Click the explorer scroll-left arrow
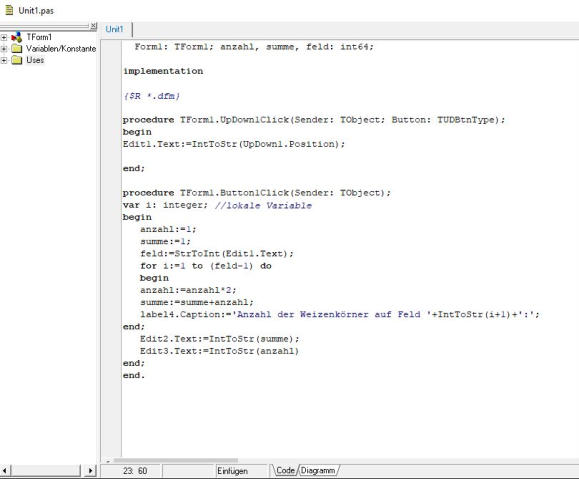Screen dimensions: 579x479 tap(5, 471)
